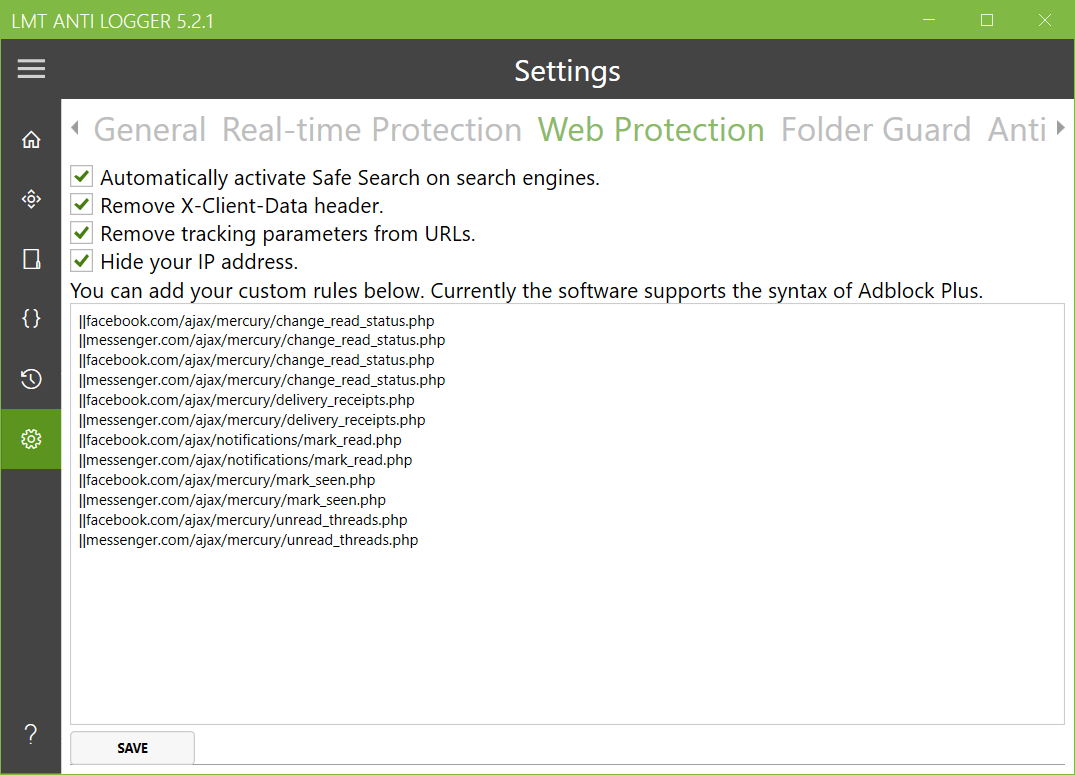
Task: Click the door-shaped sidebar icon
Action: [x=31, y=260]
